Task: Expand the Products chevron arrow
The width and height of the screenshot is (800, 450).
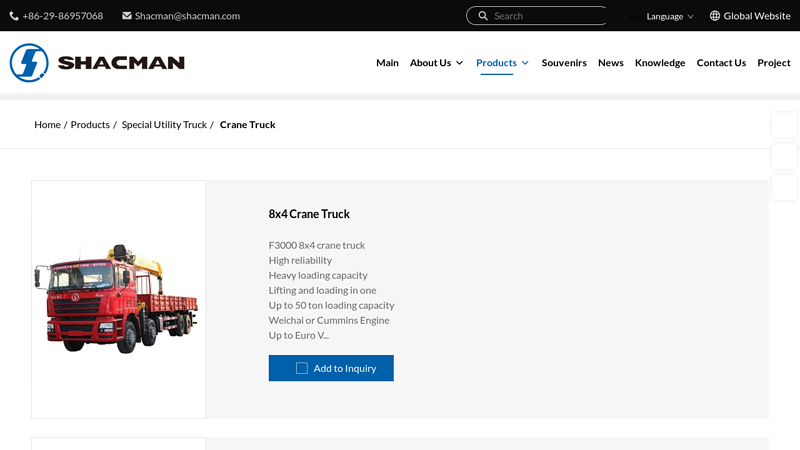Action: click(x=525, y=63)
